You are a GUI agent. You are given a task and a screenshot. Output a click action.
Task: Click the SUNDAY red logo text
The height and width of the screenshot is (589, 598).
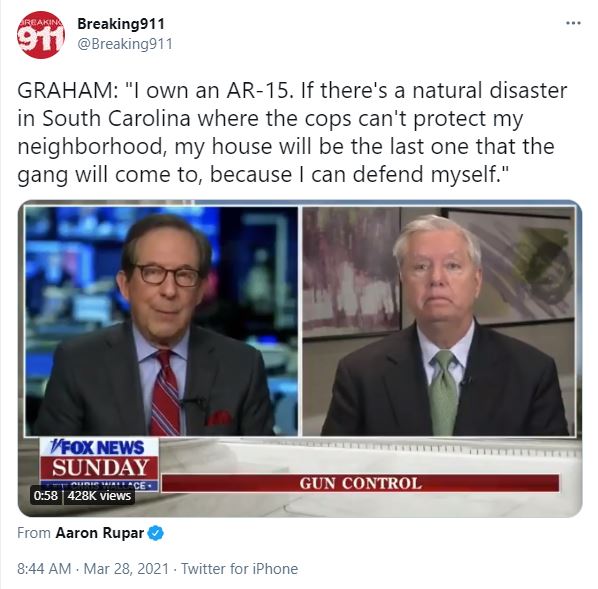point(100,468)
